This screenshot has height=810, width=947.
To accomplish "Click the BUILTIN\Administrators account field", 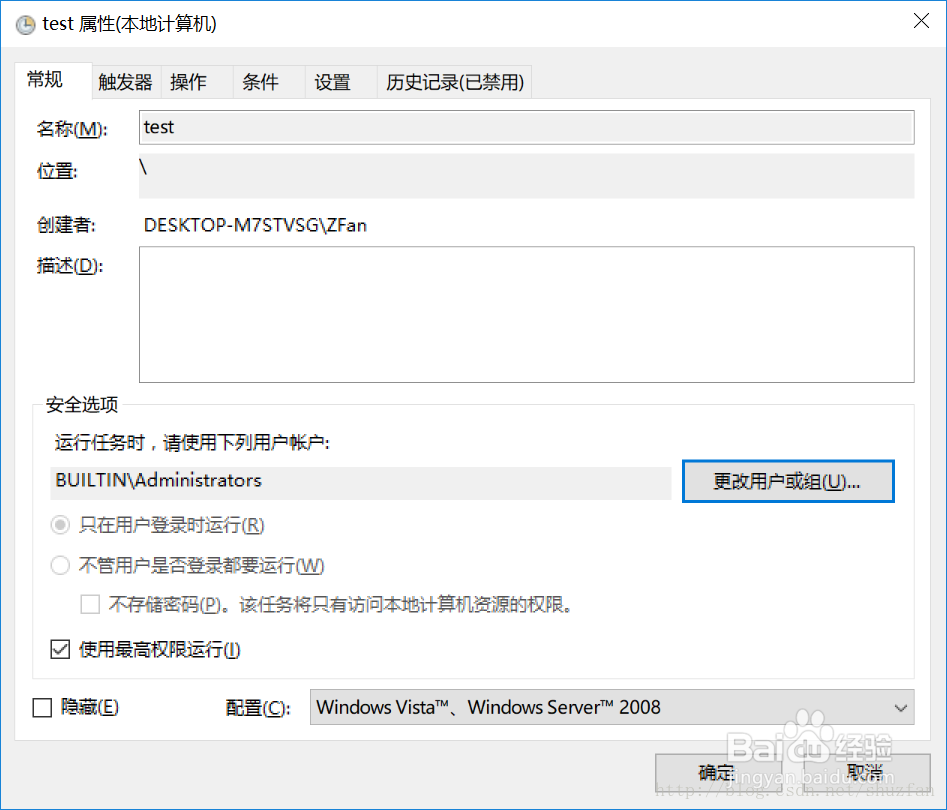I will [361, 482].
